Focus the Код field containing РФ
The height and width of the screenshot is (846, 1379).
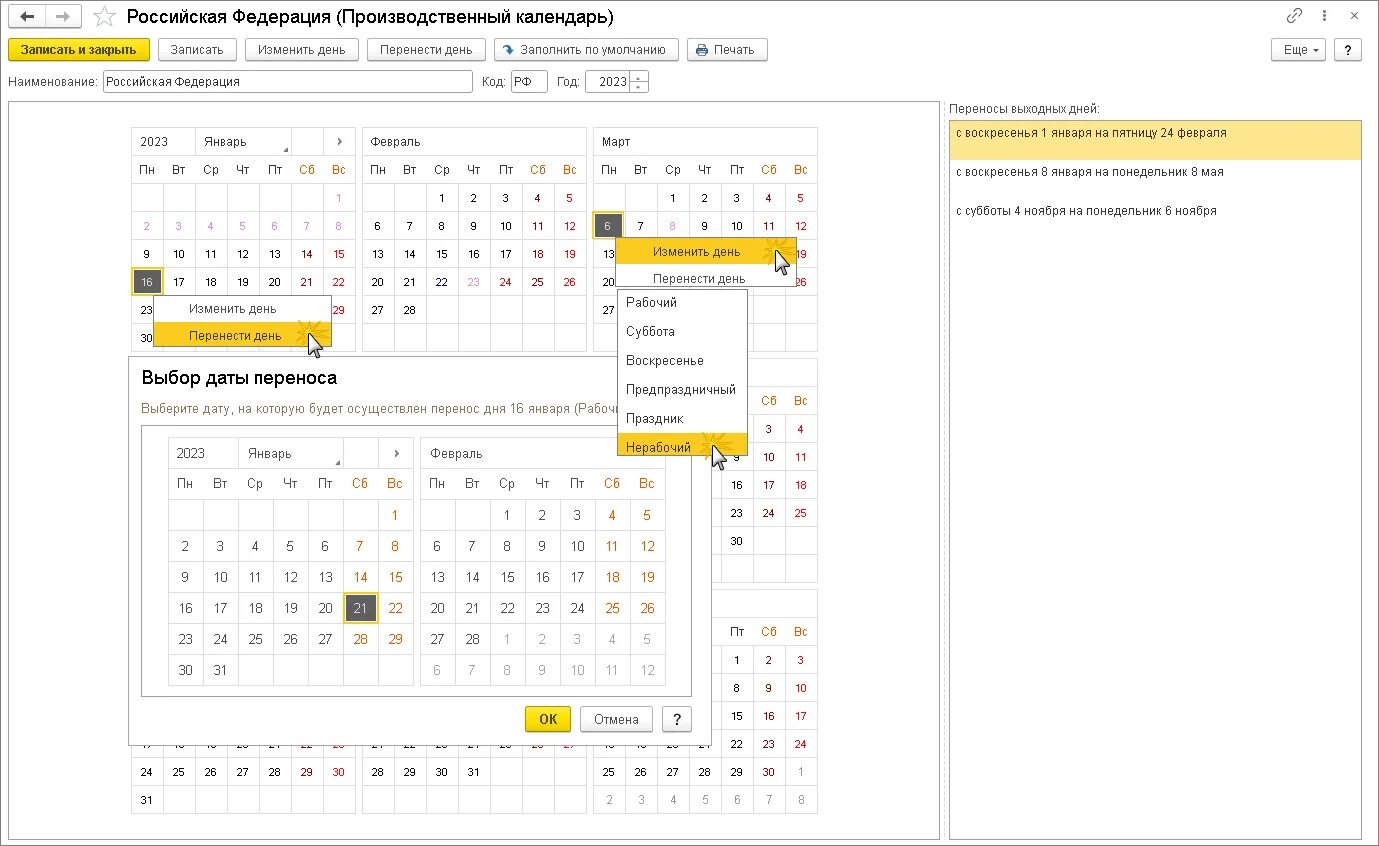pyautogui.click(x=529, y=82)
